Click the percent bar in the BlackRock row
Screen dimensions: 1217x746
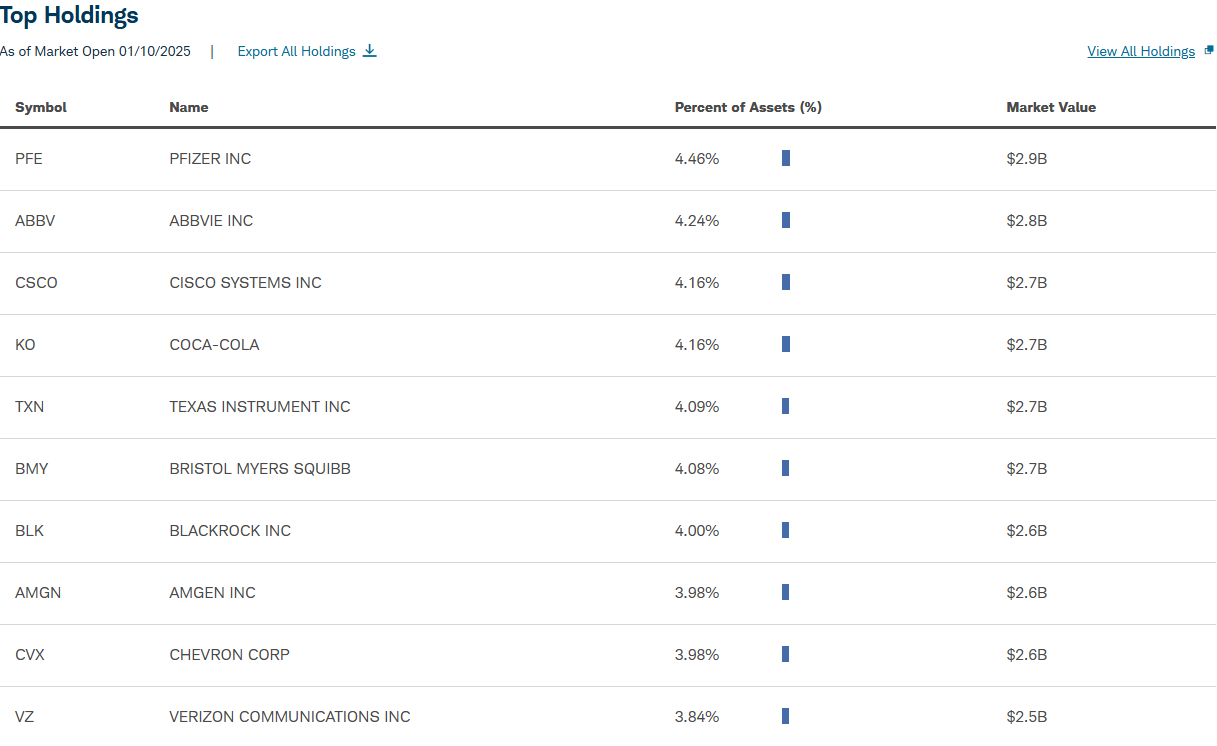pyautogui.click(x=786, y=530)
